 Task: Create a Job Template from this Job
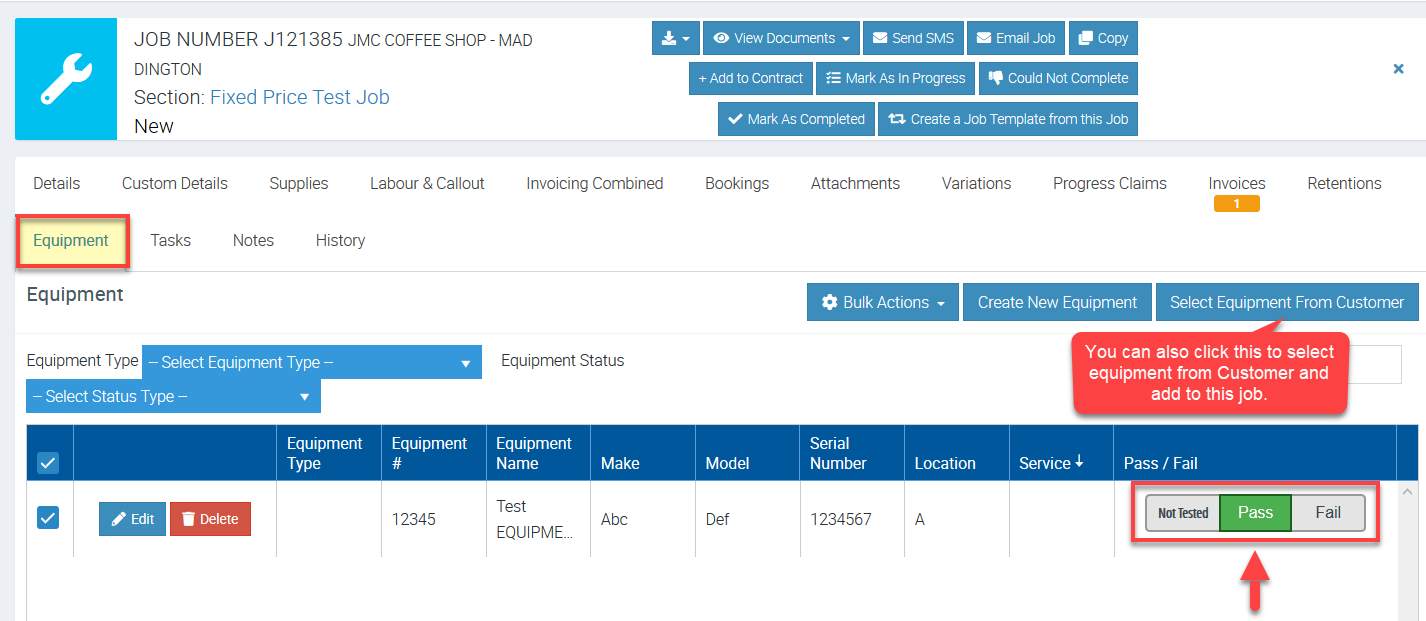(1008, 119)
